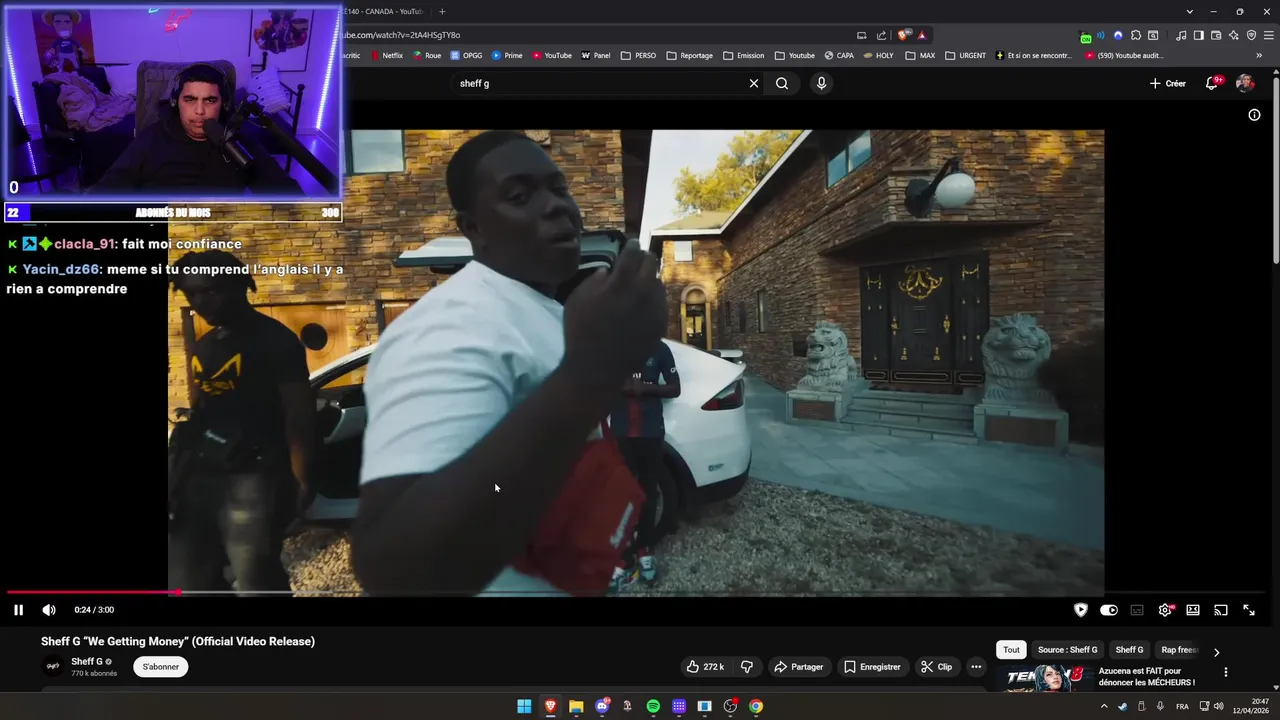Toggle the subtitles button in the player
The height and width of the screenshot is (720, 1280).
click(x=1137, y=610)
